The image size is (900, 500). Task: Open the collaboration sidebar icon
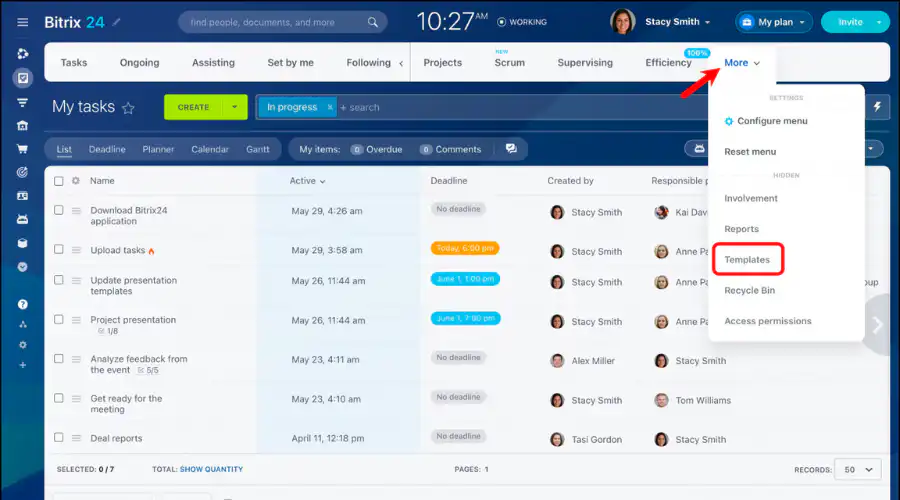coord(22,53)
